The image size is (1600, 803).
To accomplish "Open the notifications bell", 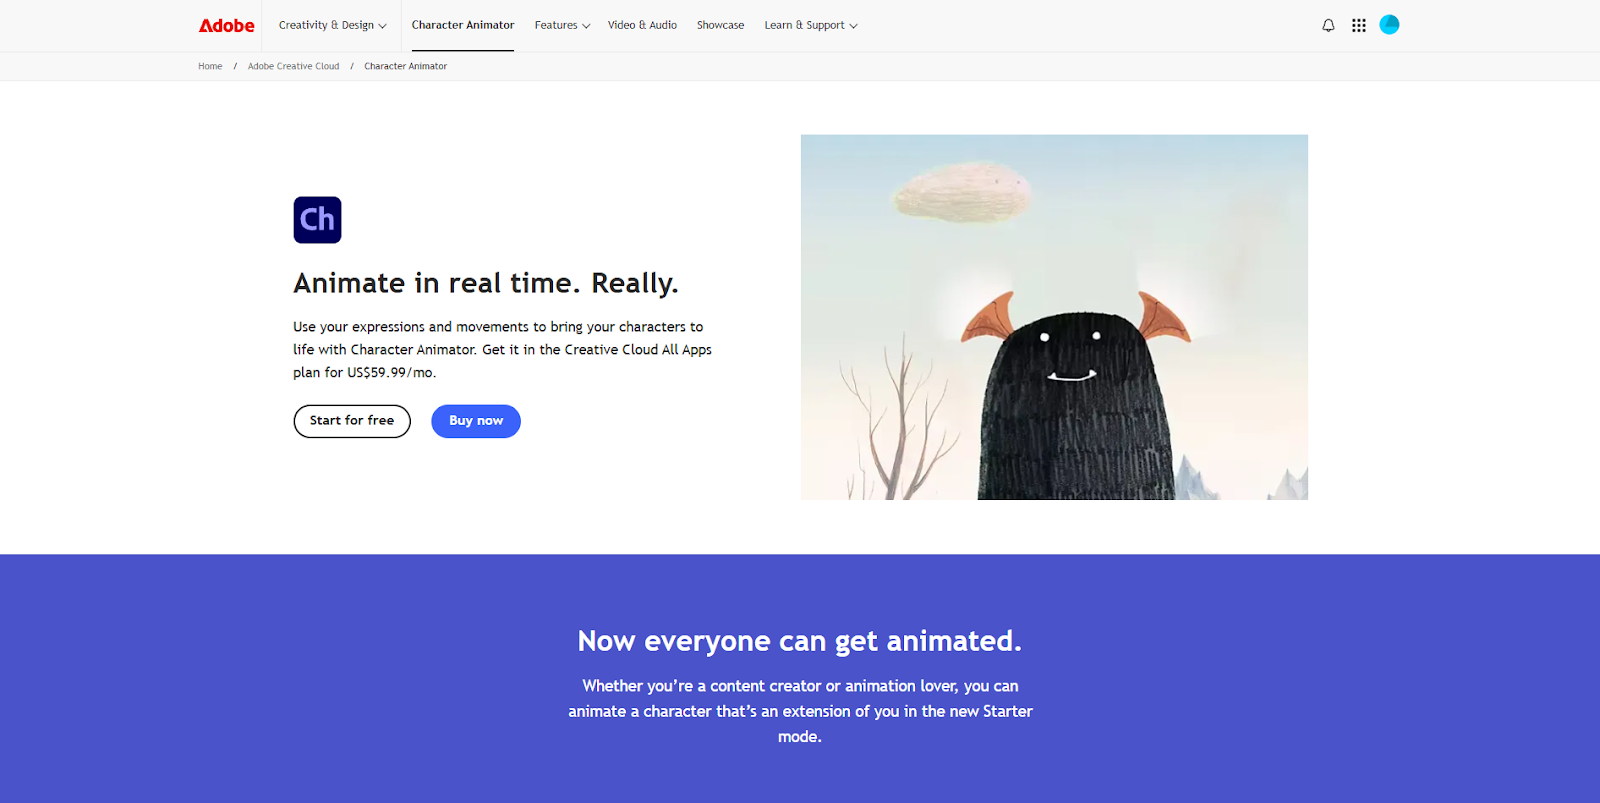I will pyautogui.click(x=1328, y=25).
